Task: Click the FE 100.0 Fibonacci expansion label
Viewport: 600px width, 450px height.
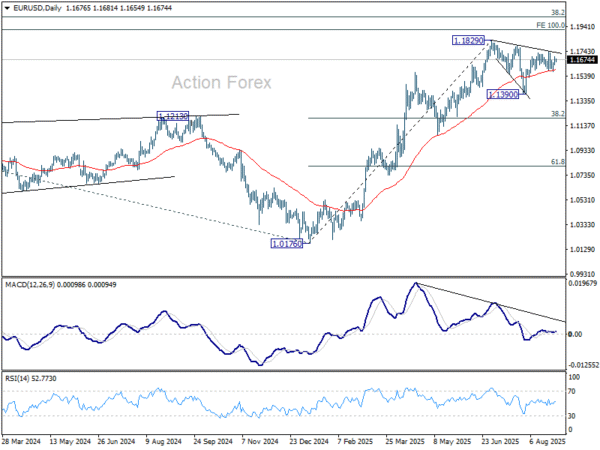Action: (x=550, y=25)
